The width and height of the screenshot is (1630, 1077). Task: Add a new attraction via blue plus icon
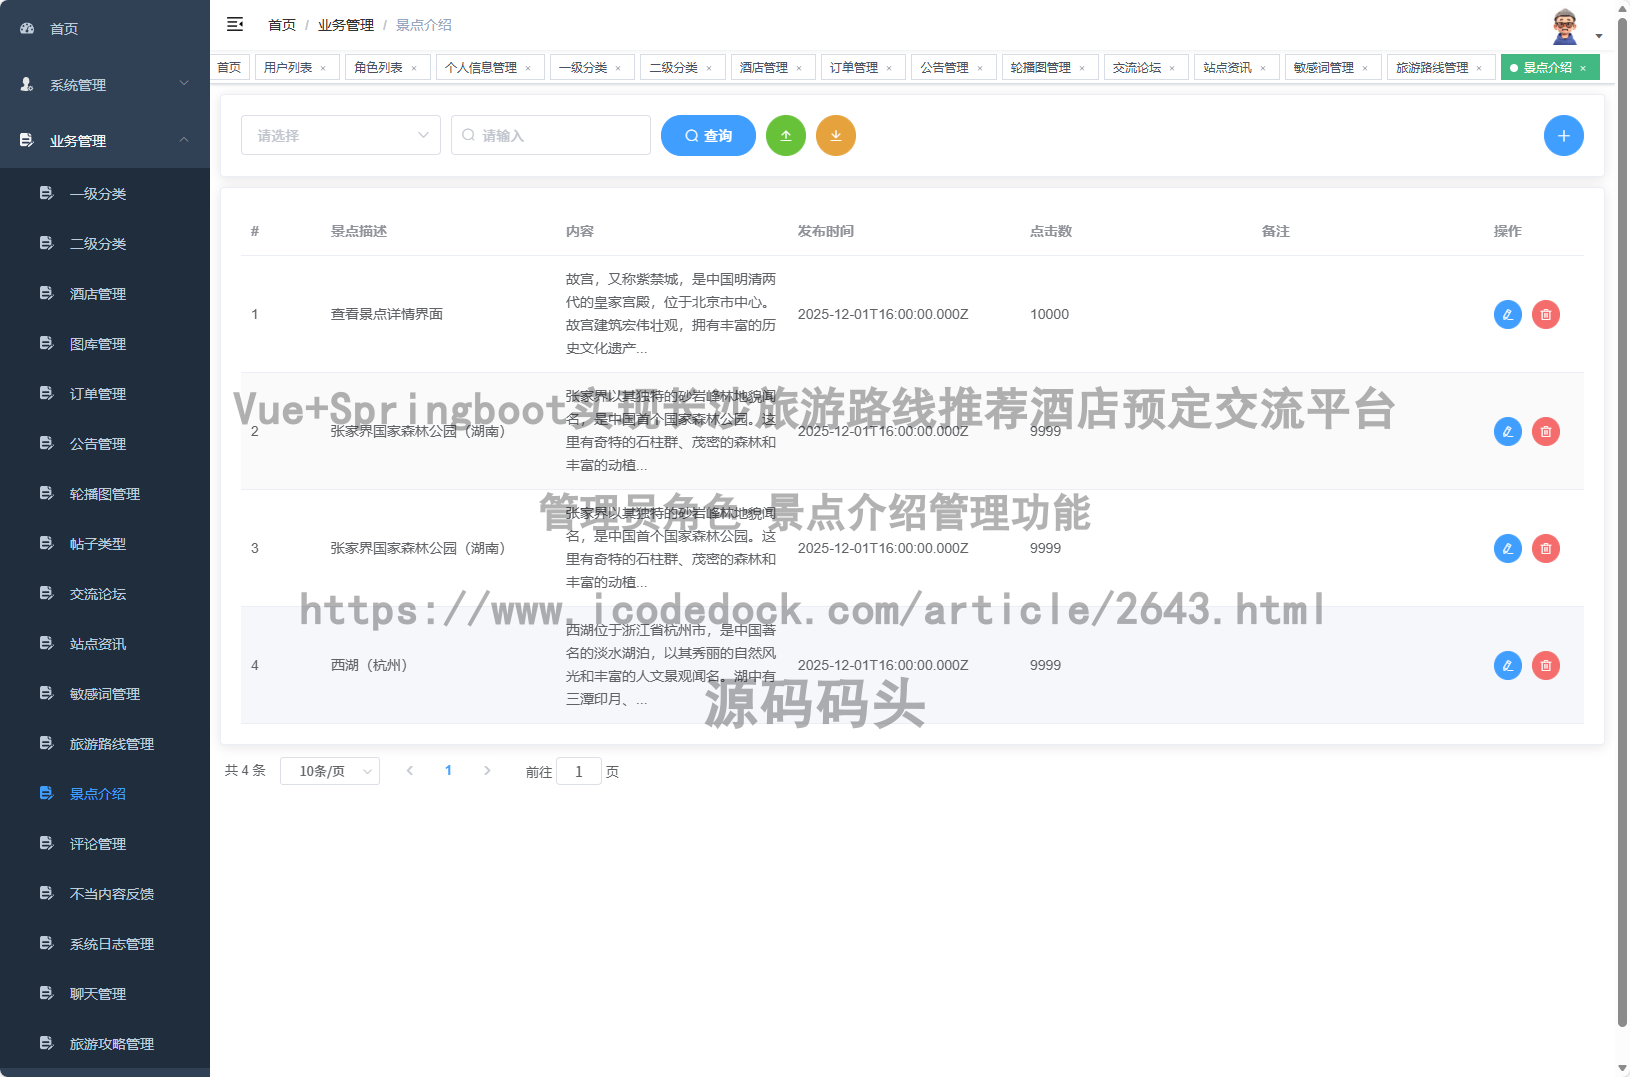1563,135
